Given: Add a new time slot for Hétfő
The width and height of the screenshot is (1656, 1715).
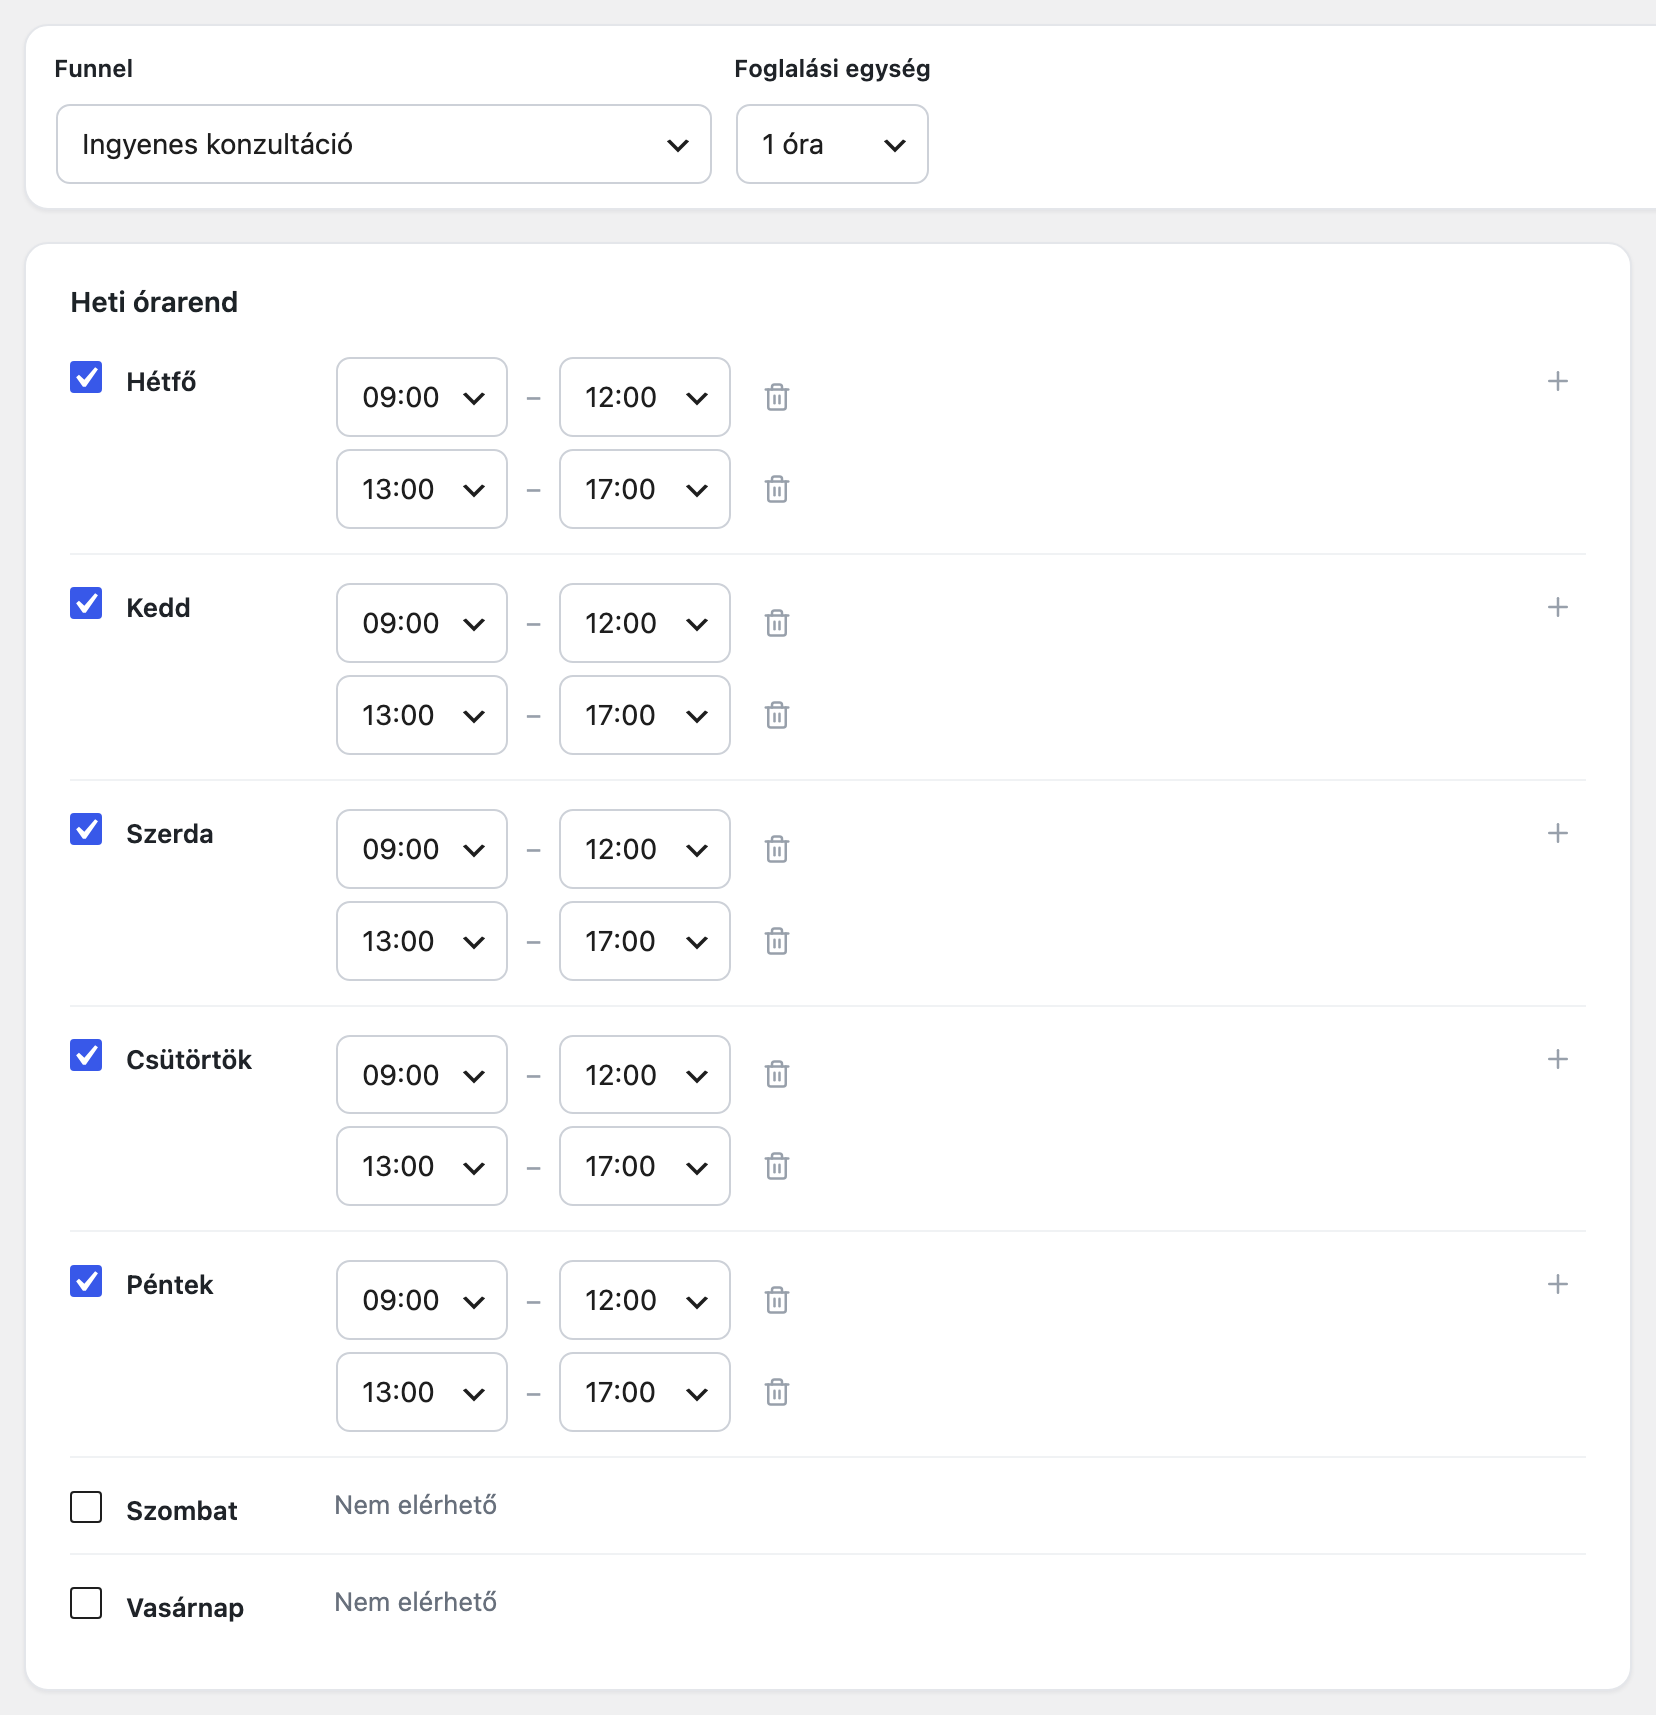Looking at the screenshot, I should click(x=1558, y=381).
